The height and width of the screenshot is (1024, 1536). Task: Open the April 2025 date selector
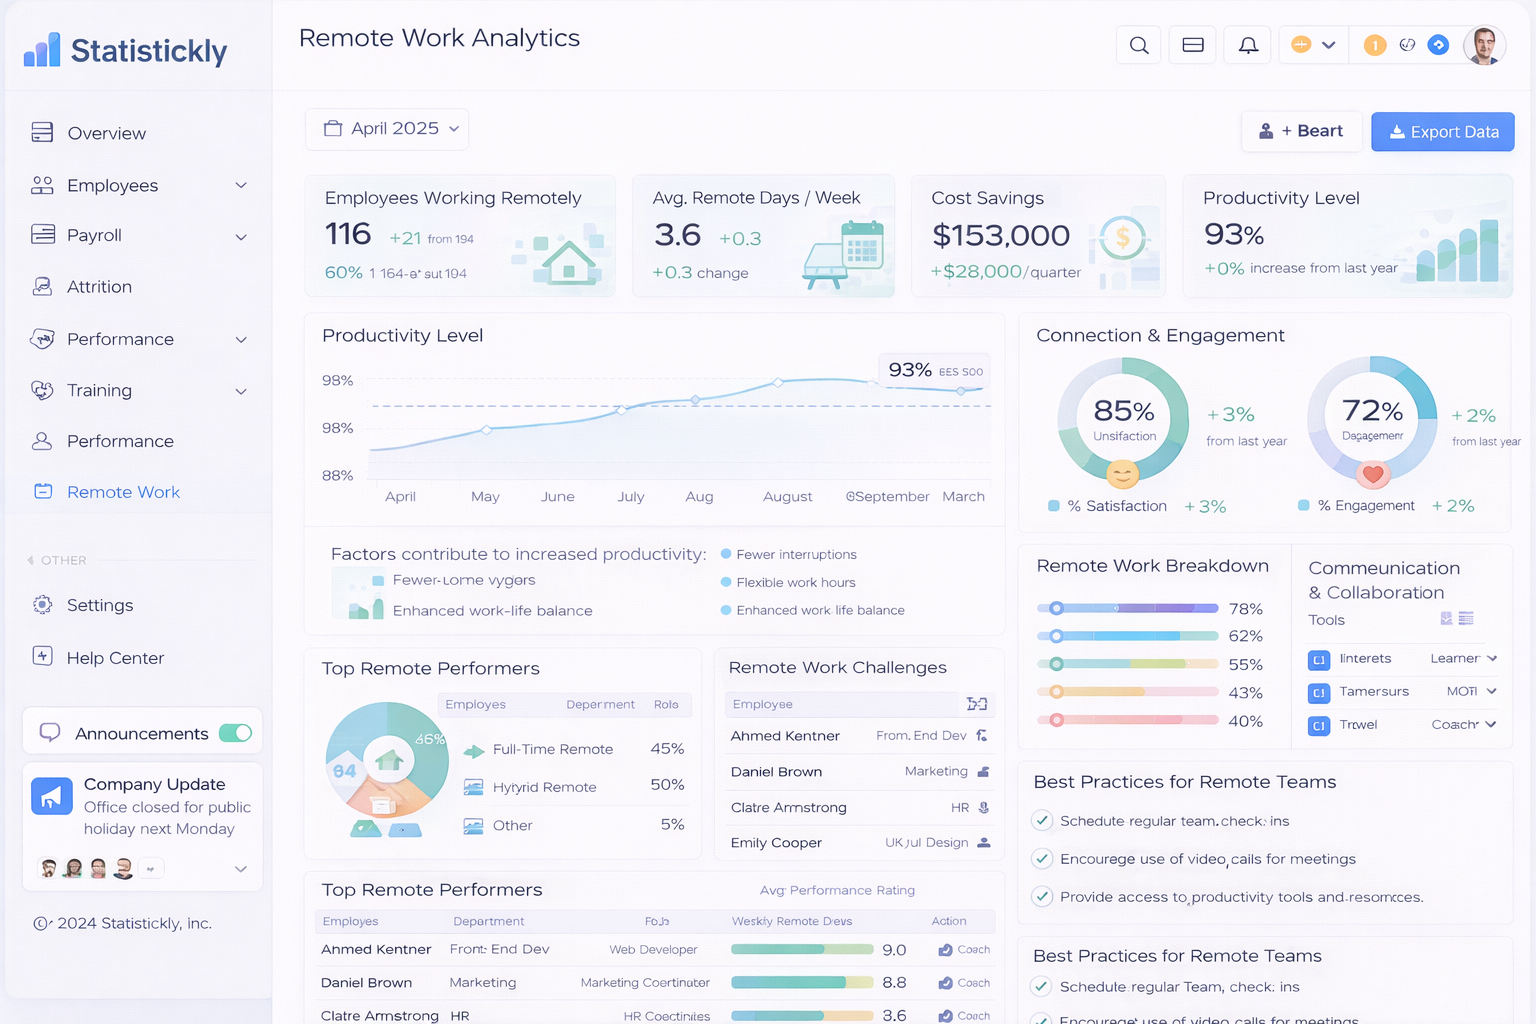click(x=387, y=128)
